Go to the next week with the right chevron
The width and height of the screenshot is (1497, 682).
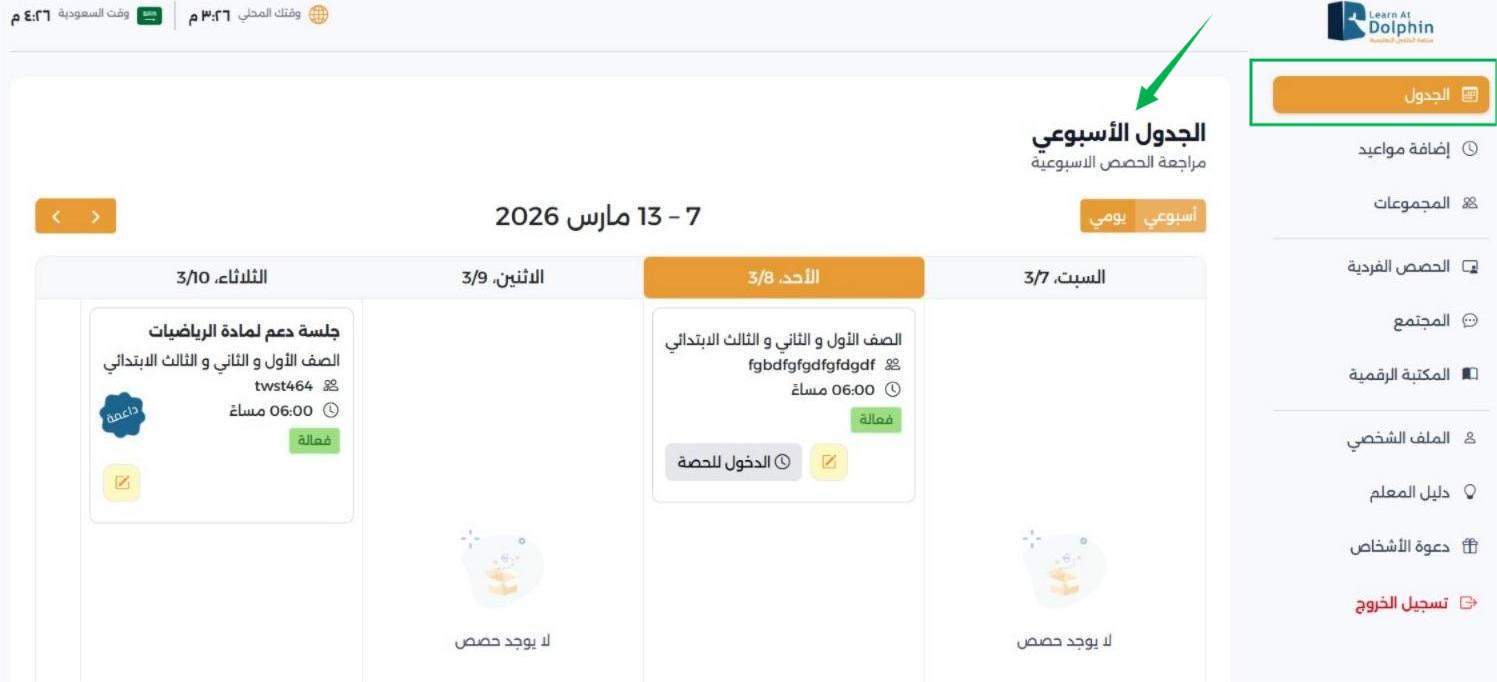[x=96, y=217]
